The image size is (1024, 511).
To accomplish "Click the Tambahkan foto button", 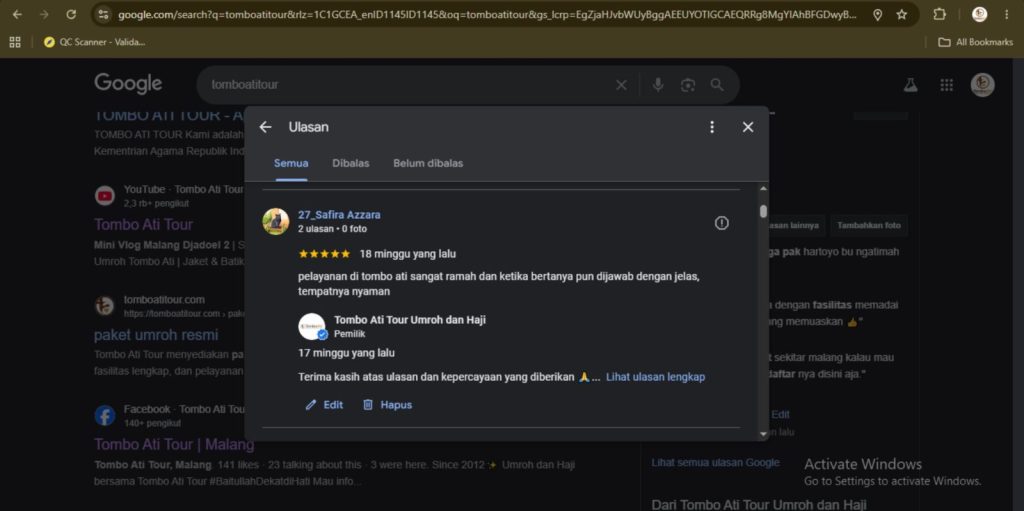I will point(869,225).
